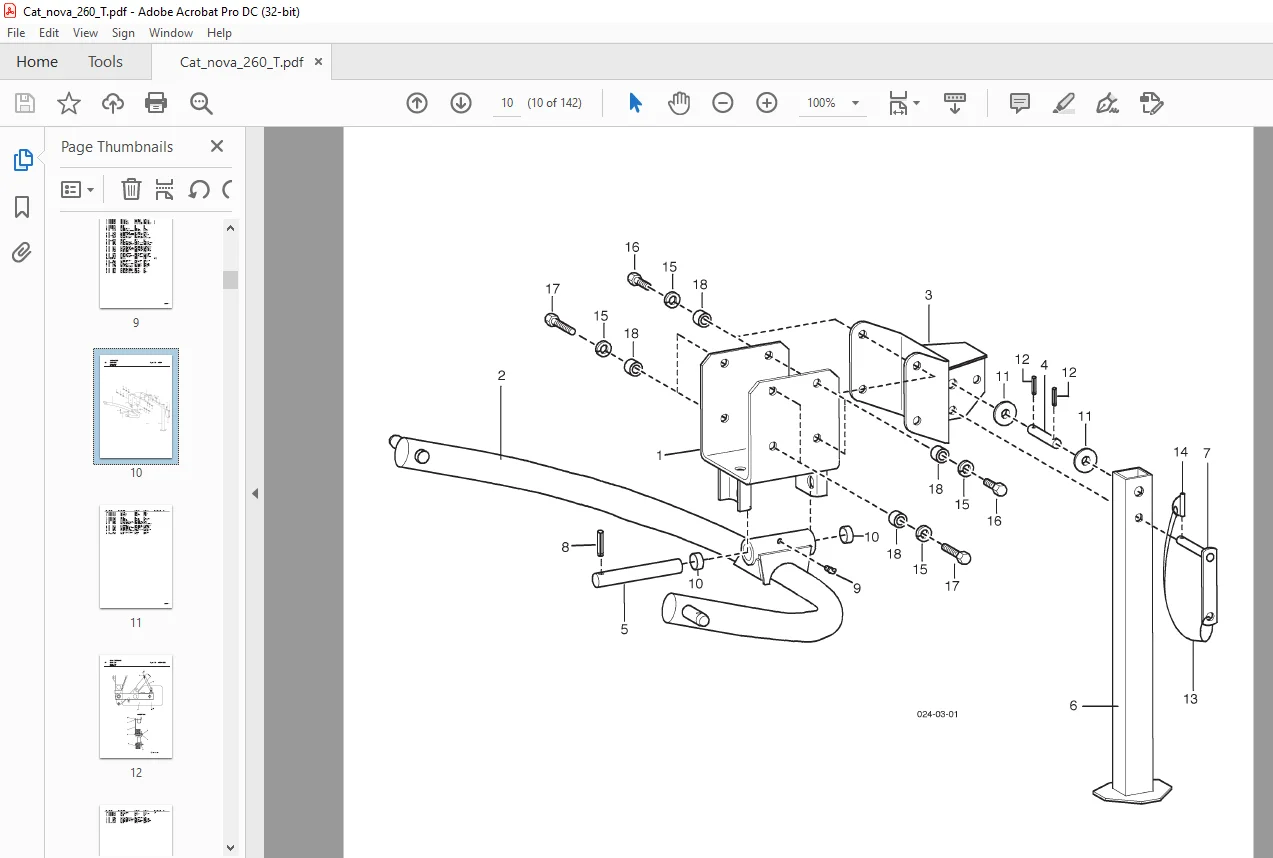The height and width of the screenshot is (858, 1273).
Task: Click the "(10 of 142)" page count text
Action: [554, 103]
